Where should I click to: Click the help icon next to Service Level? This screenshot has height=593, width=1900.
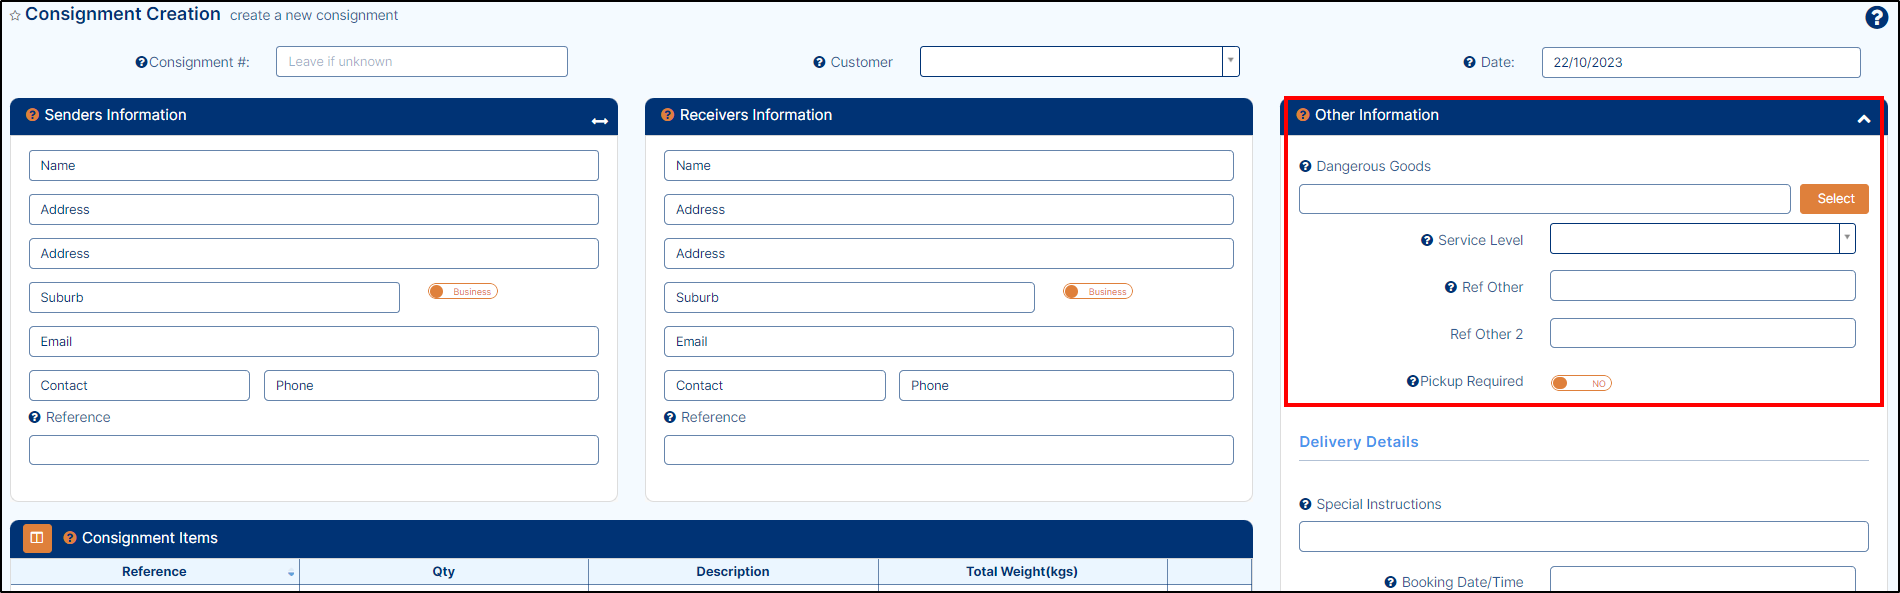[1427, 241]
